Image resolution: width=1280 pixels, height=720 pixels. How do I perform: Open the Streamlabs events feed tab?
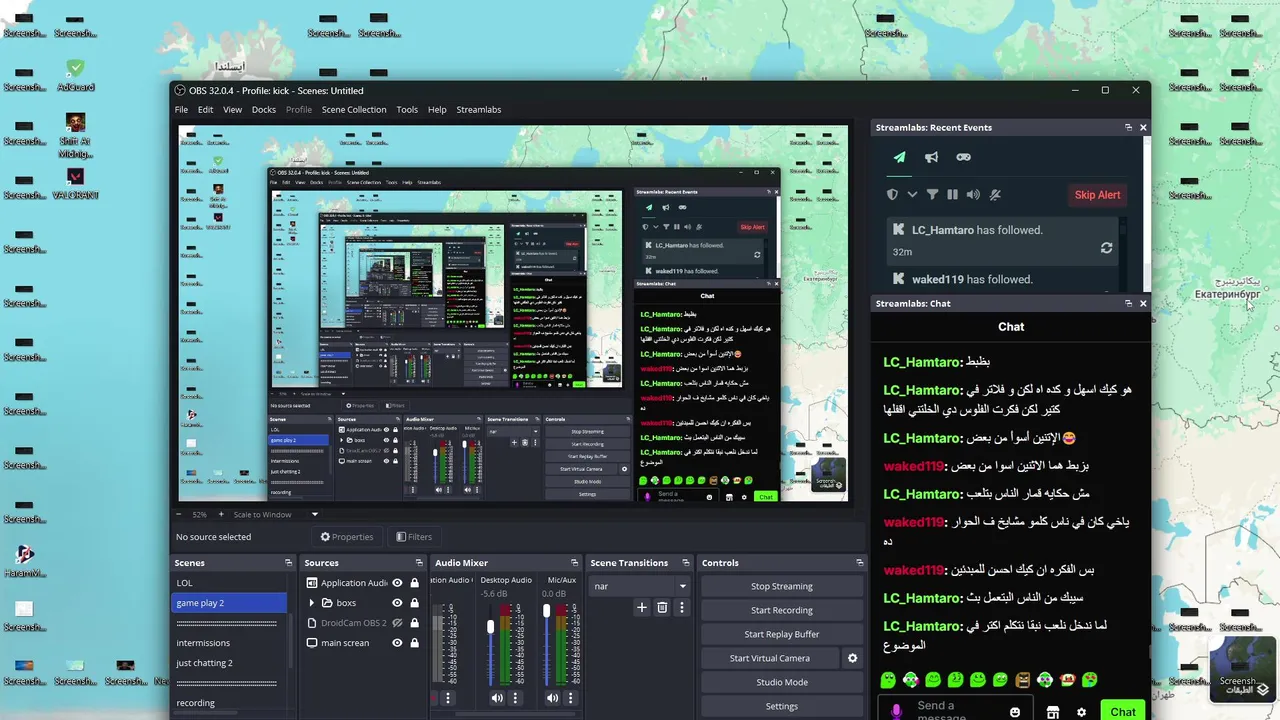(899, 157)
